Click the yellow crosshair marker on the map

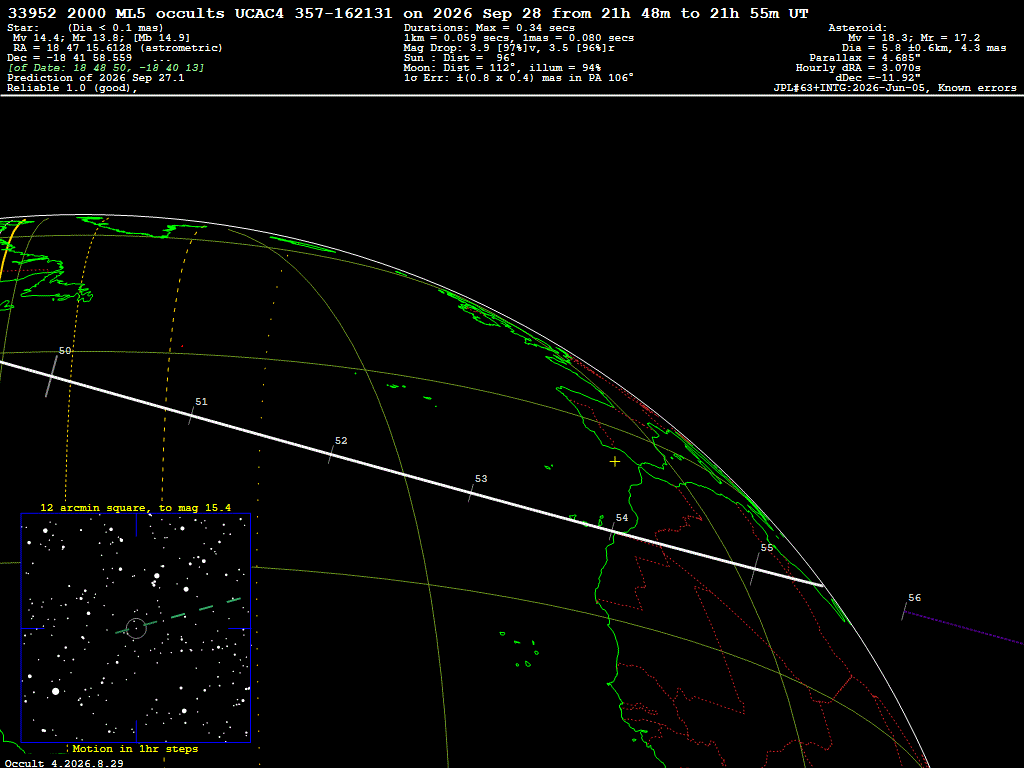pos(615,462)
